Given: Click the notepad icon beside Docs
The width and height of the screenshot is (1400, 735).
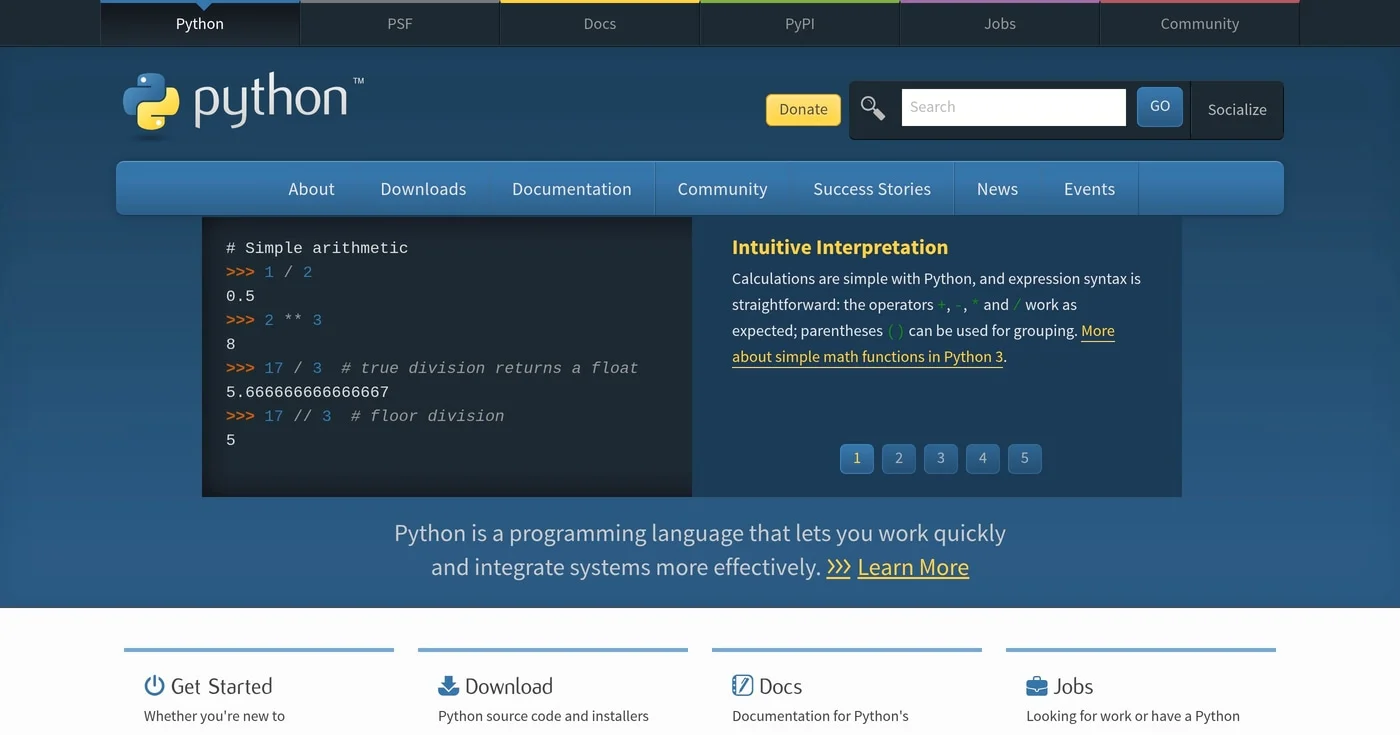Looking at the screenshot, I should point(742,685).
